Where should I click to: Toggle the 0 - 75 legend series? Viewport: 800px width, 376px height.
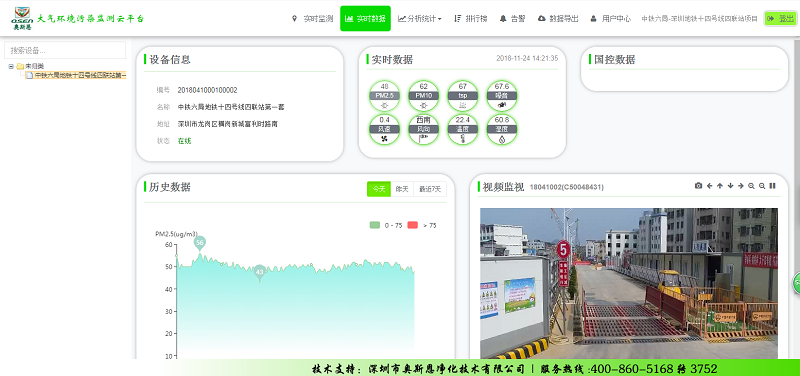386,225
